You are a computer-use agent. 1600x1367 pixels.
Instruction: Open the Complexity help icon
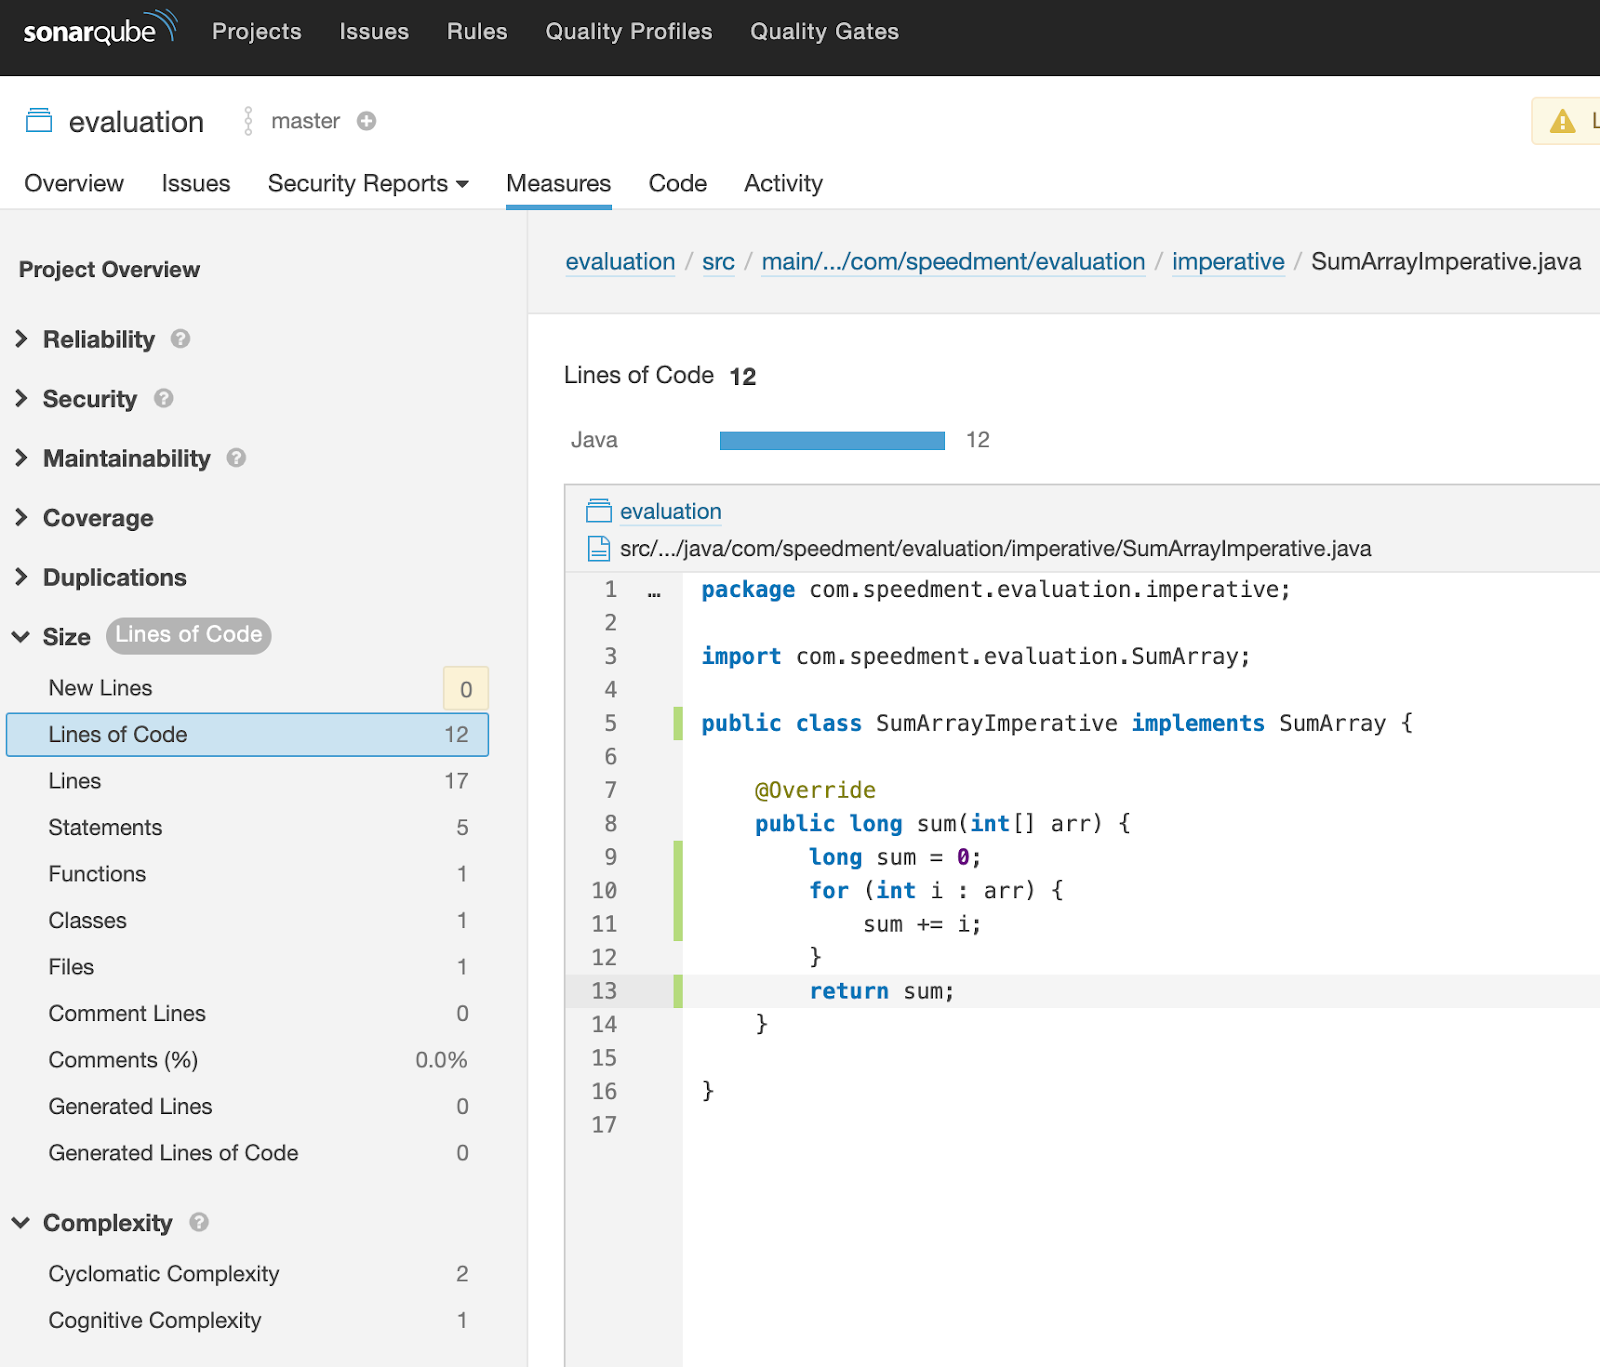198,1222
